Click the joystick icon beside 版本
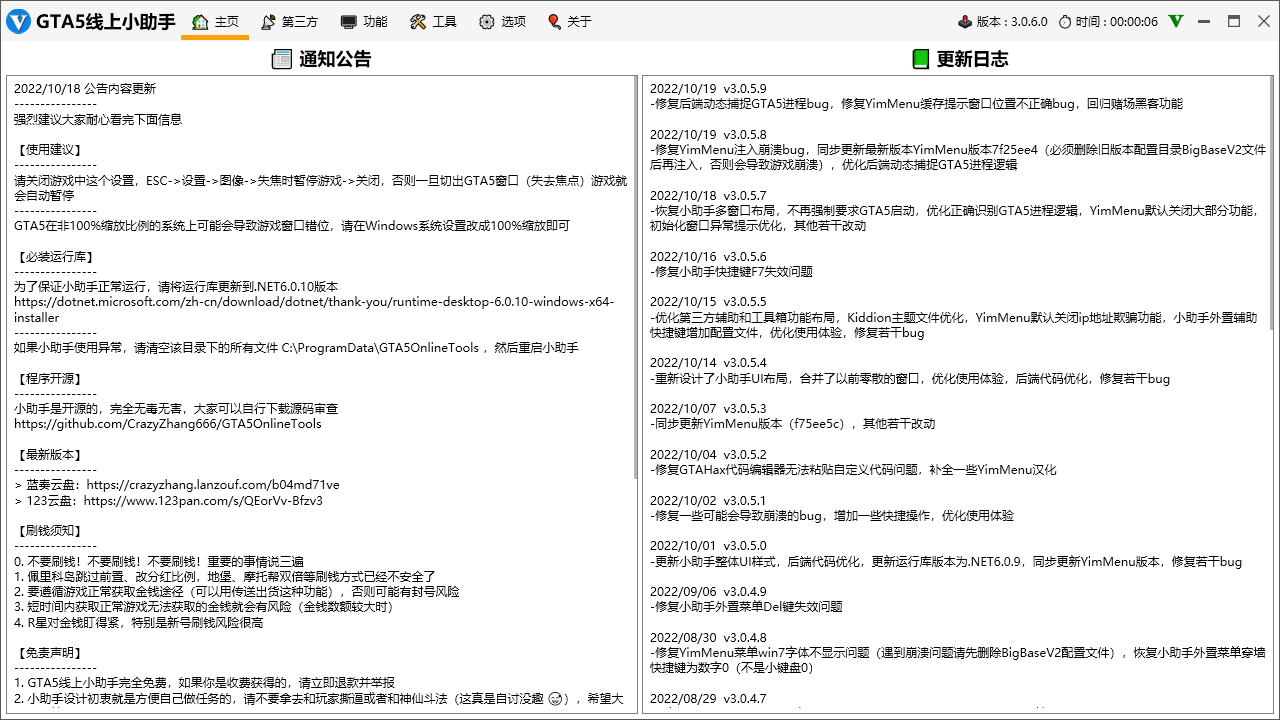This screenshot has width=1280, height=720. (965, 21)
